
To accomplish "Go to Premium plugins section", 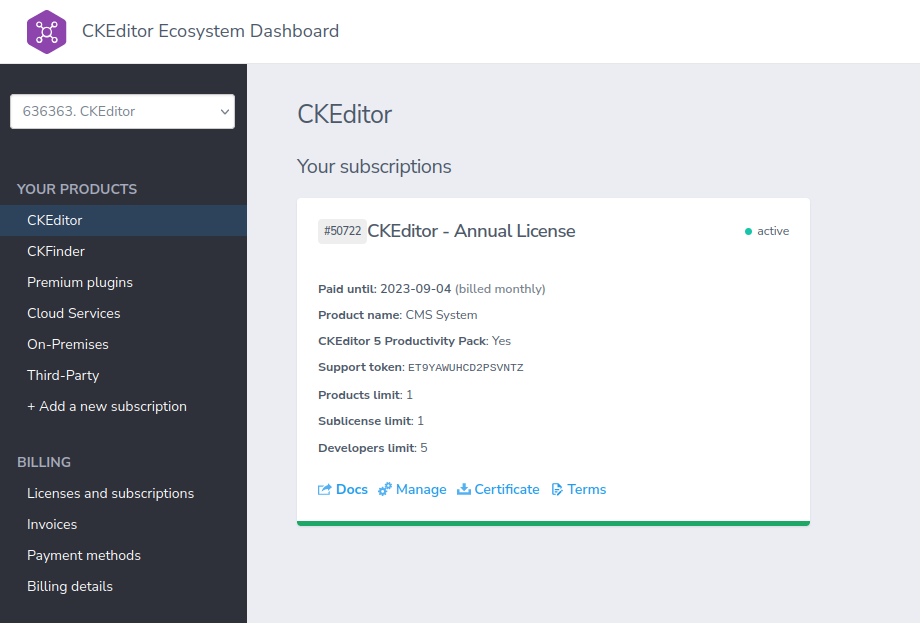I will tap(80, 282).
